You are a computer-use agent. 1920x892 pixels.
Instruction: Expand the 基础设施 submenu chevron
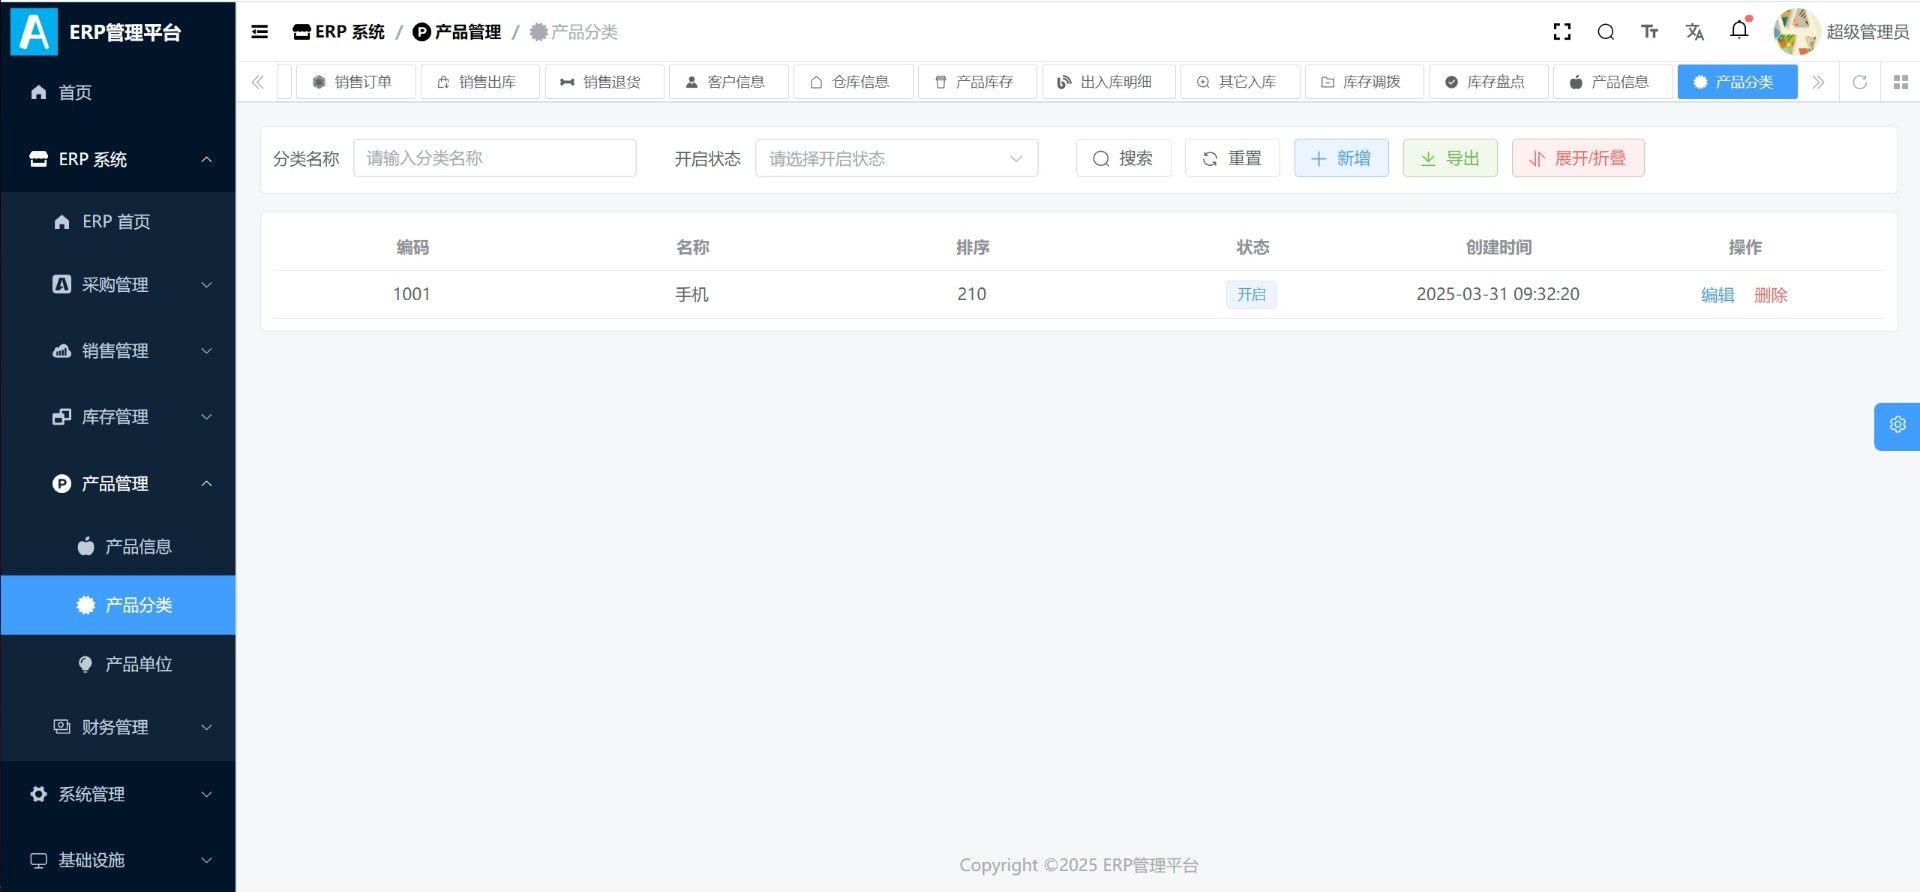pyautogui.click(x=207, y=860)
